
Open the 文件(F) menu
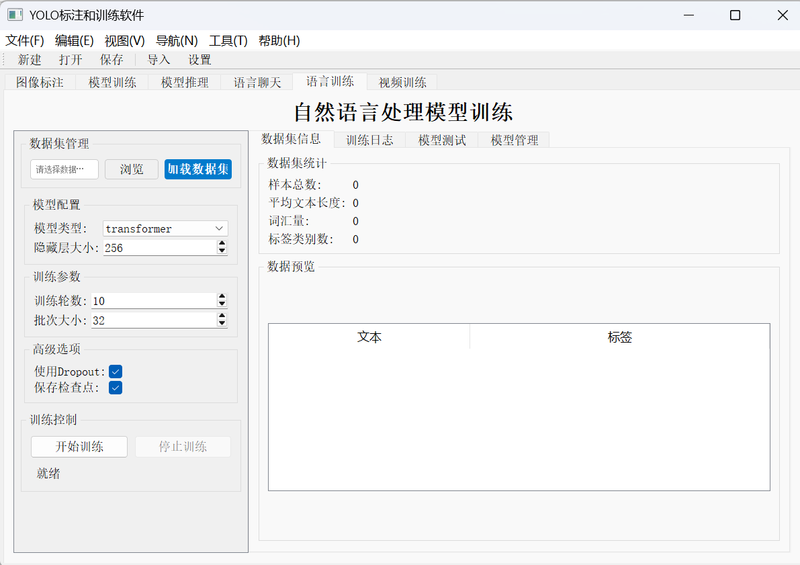[x=24, y=41]
